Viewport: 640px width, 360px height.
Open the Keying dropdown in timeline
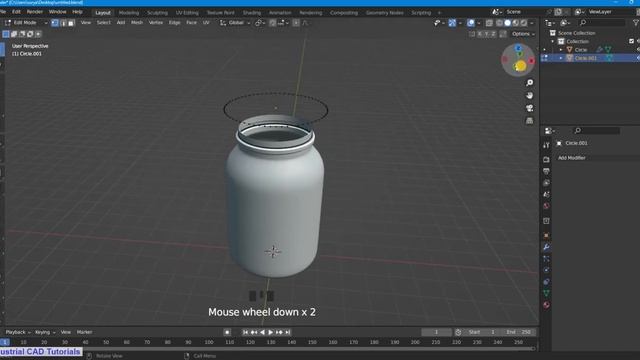45,332
